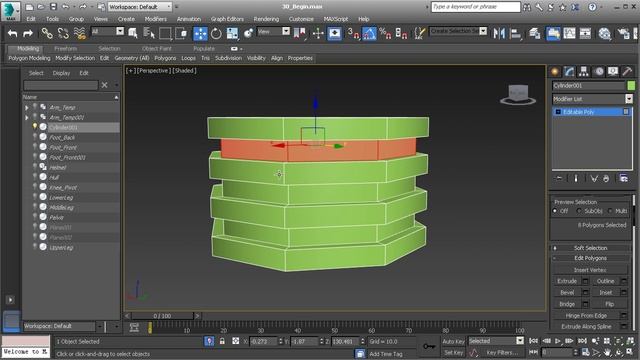The image size is (640, 360).
Task: Activate the Select and Move tool
Action: point(200,33)
